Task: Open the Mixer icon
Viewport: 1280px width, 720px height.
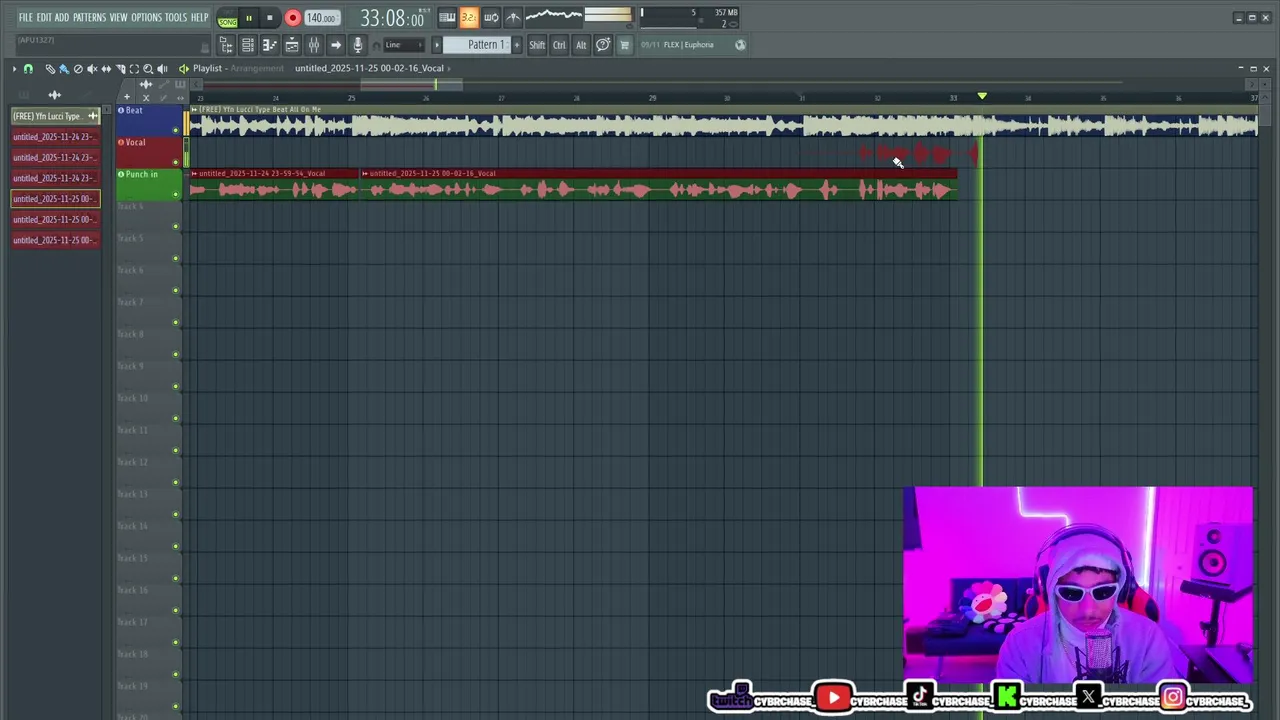Action: (x=314, y=45)
